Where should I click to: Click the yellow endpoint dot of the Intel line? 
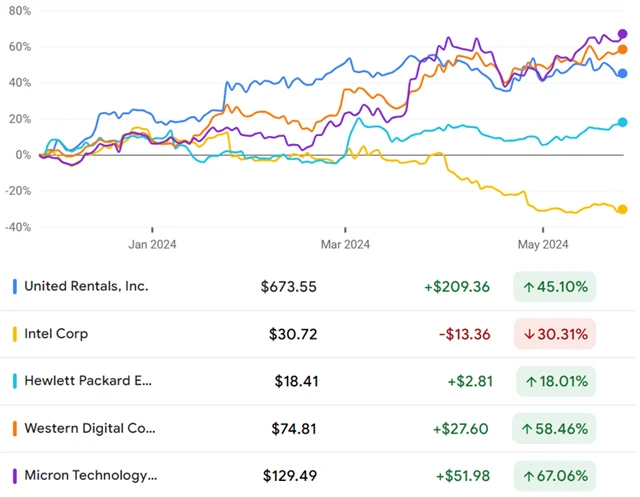click(622, 209)
